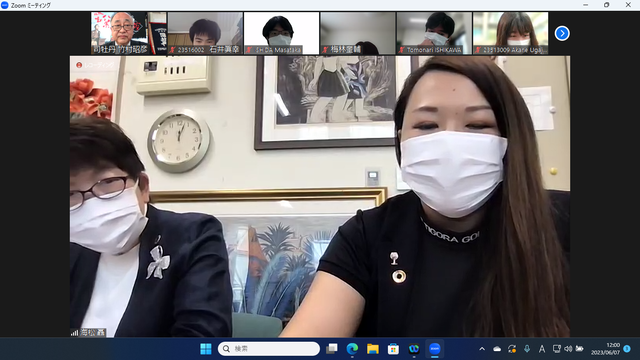The image size is (640, 360).
Task: Click the network display icon in tray
Action: coord(556,349)
